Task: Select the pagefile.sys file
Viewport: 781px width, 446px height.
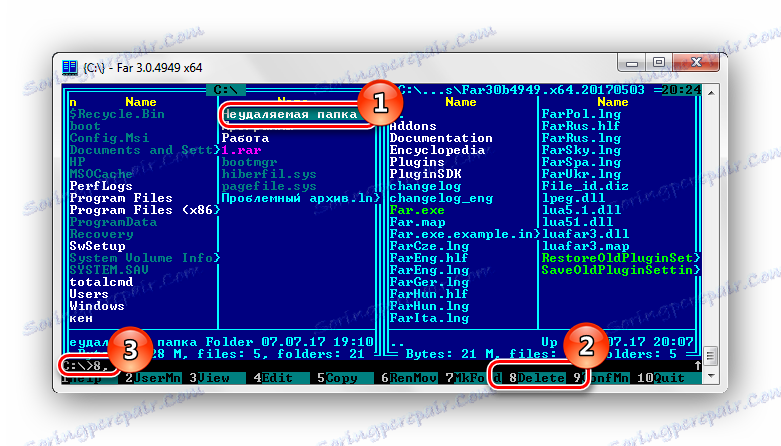Action: point(269,186)
